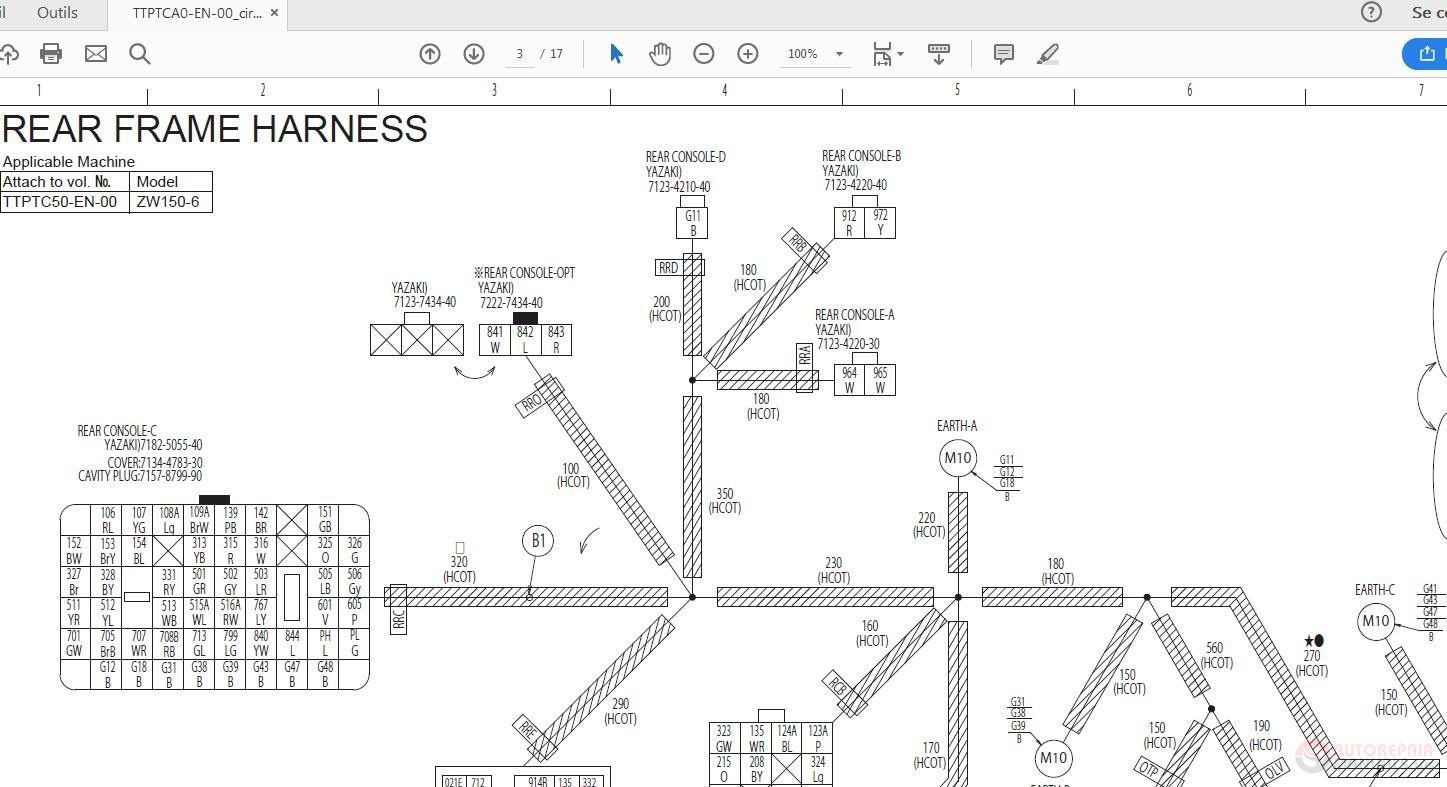Send the file by email using envelope icon

tap(96, 54)
